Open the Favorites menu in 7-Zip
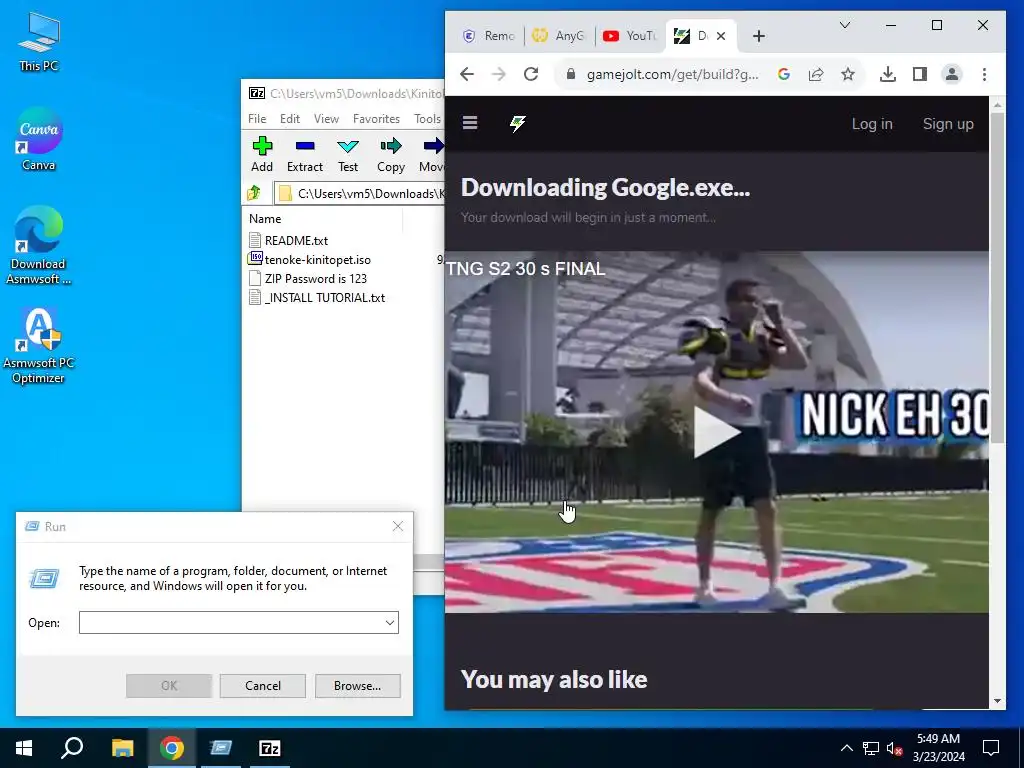Viewport: 1024px width, 768px height. [x=376, y=119]
